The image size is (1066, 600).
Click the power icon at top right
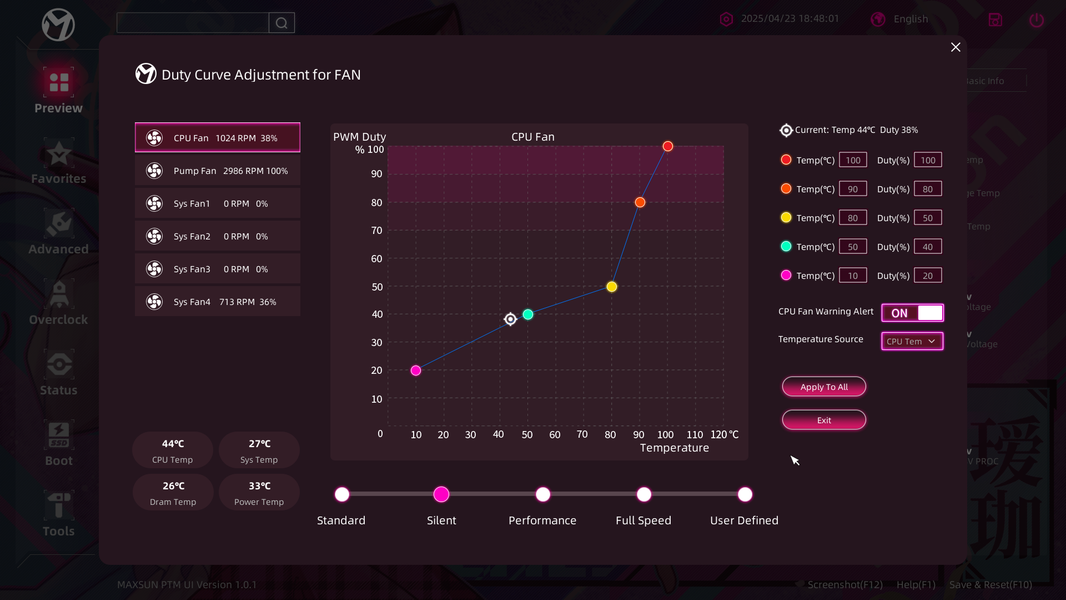pos(1036,20)
